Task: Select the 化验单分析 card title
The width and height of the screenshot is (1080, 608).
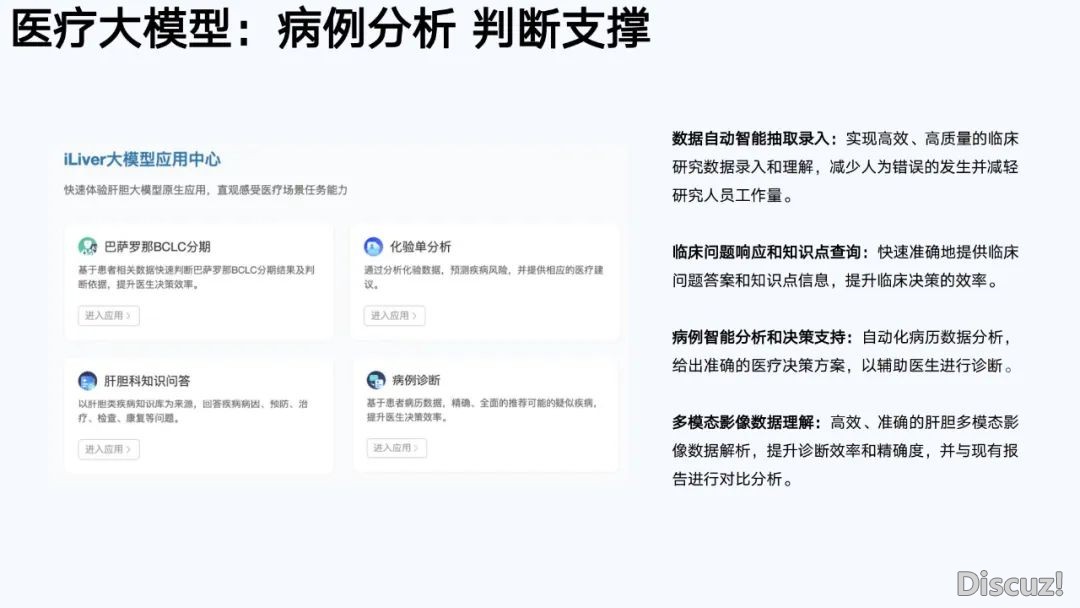Action: pos(420,247)
